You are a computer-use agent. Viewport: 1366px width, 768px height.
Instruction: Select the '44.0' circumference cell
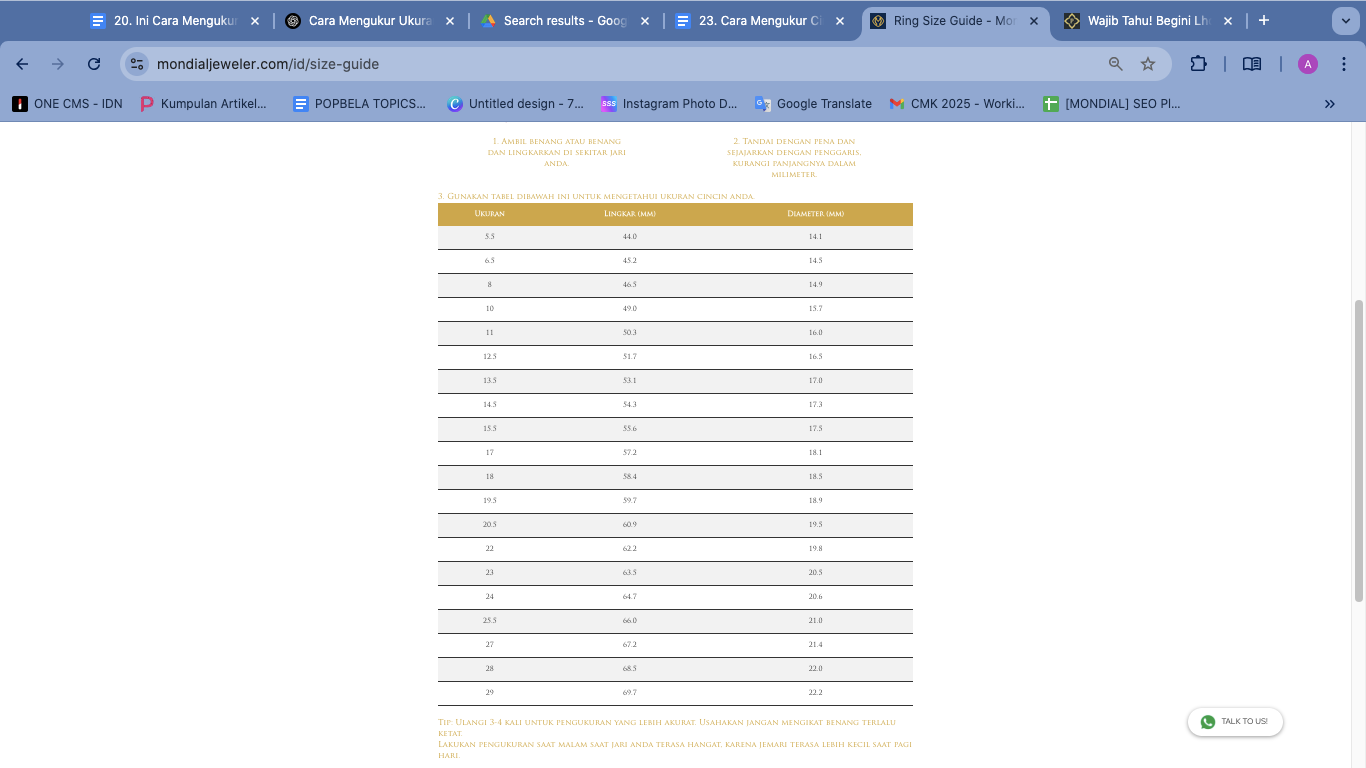[630, 237]
